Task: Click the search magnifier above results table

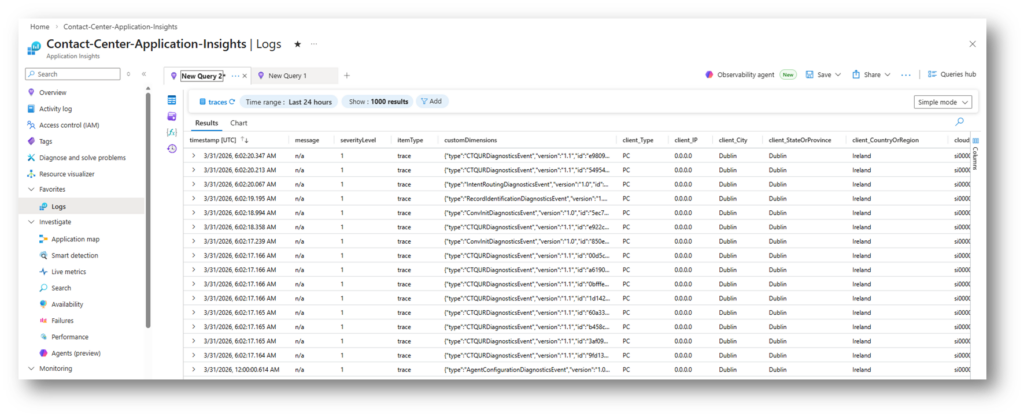Action: [960, 122]
